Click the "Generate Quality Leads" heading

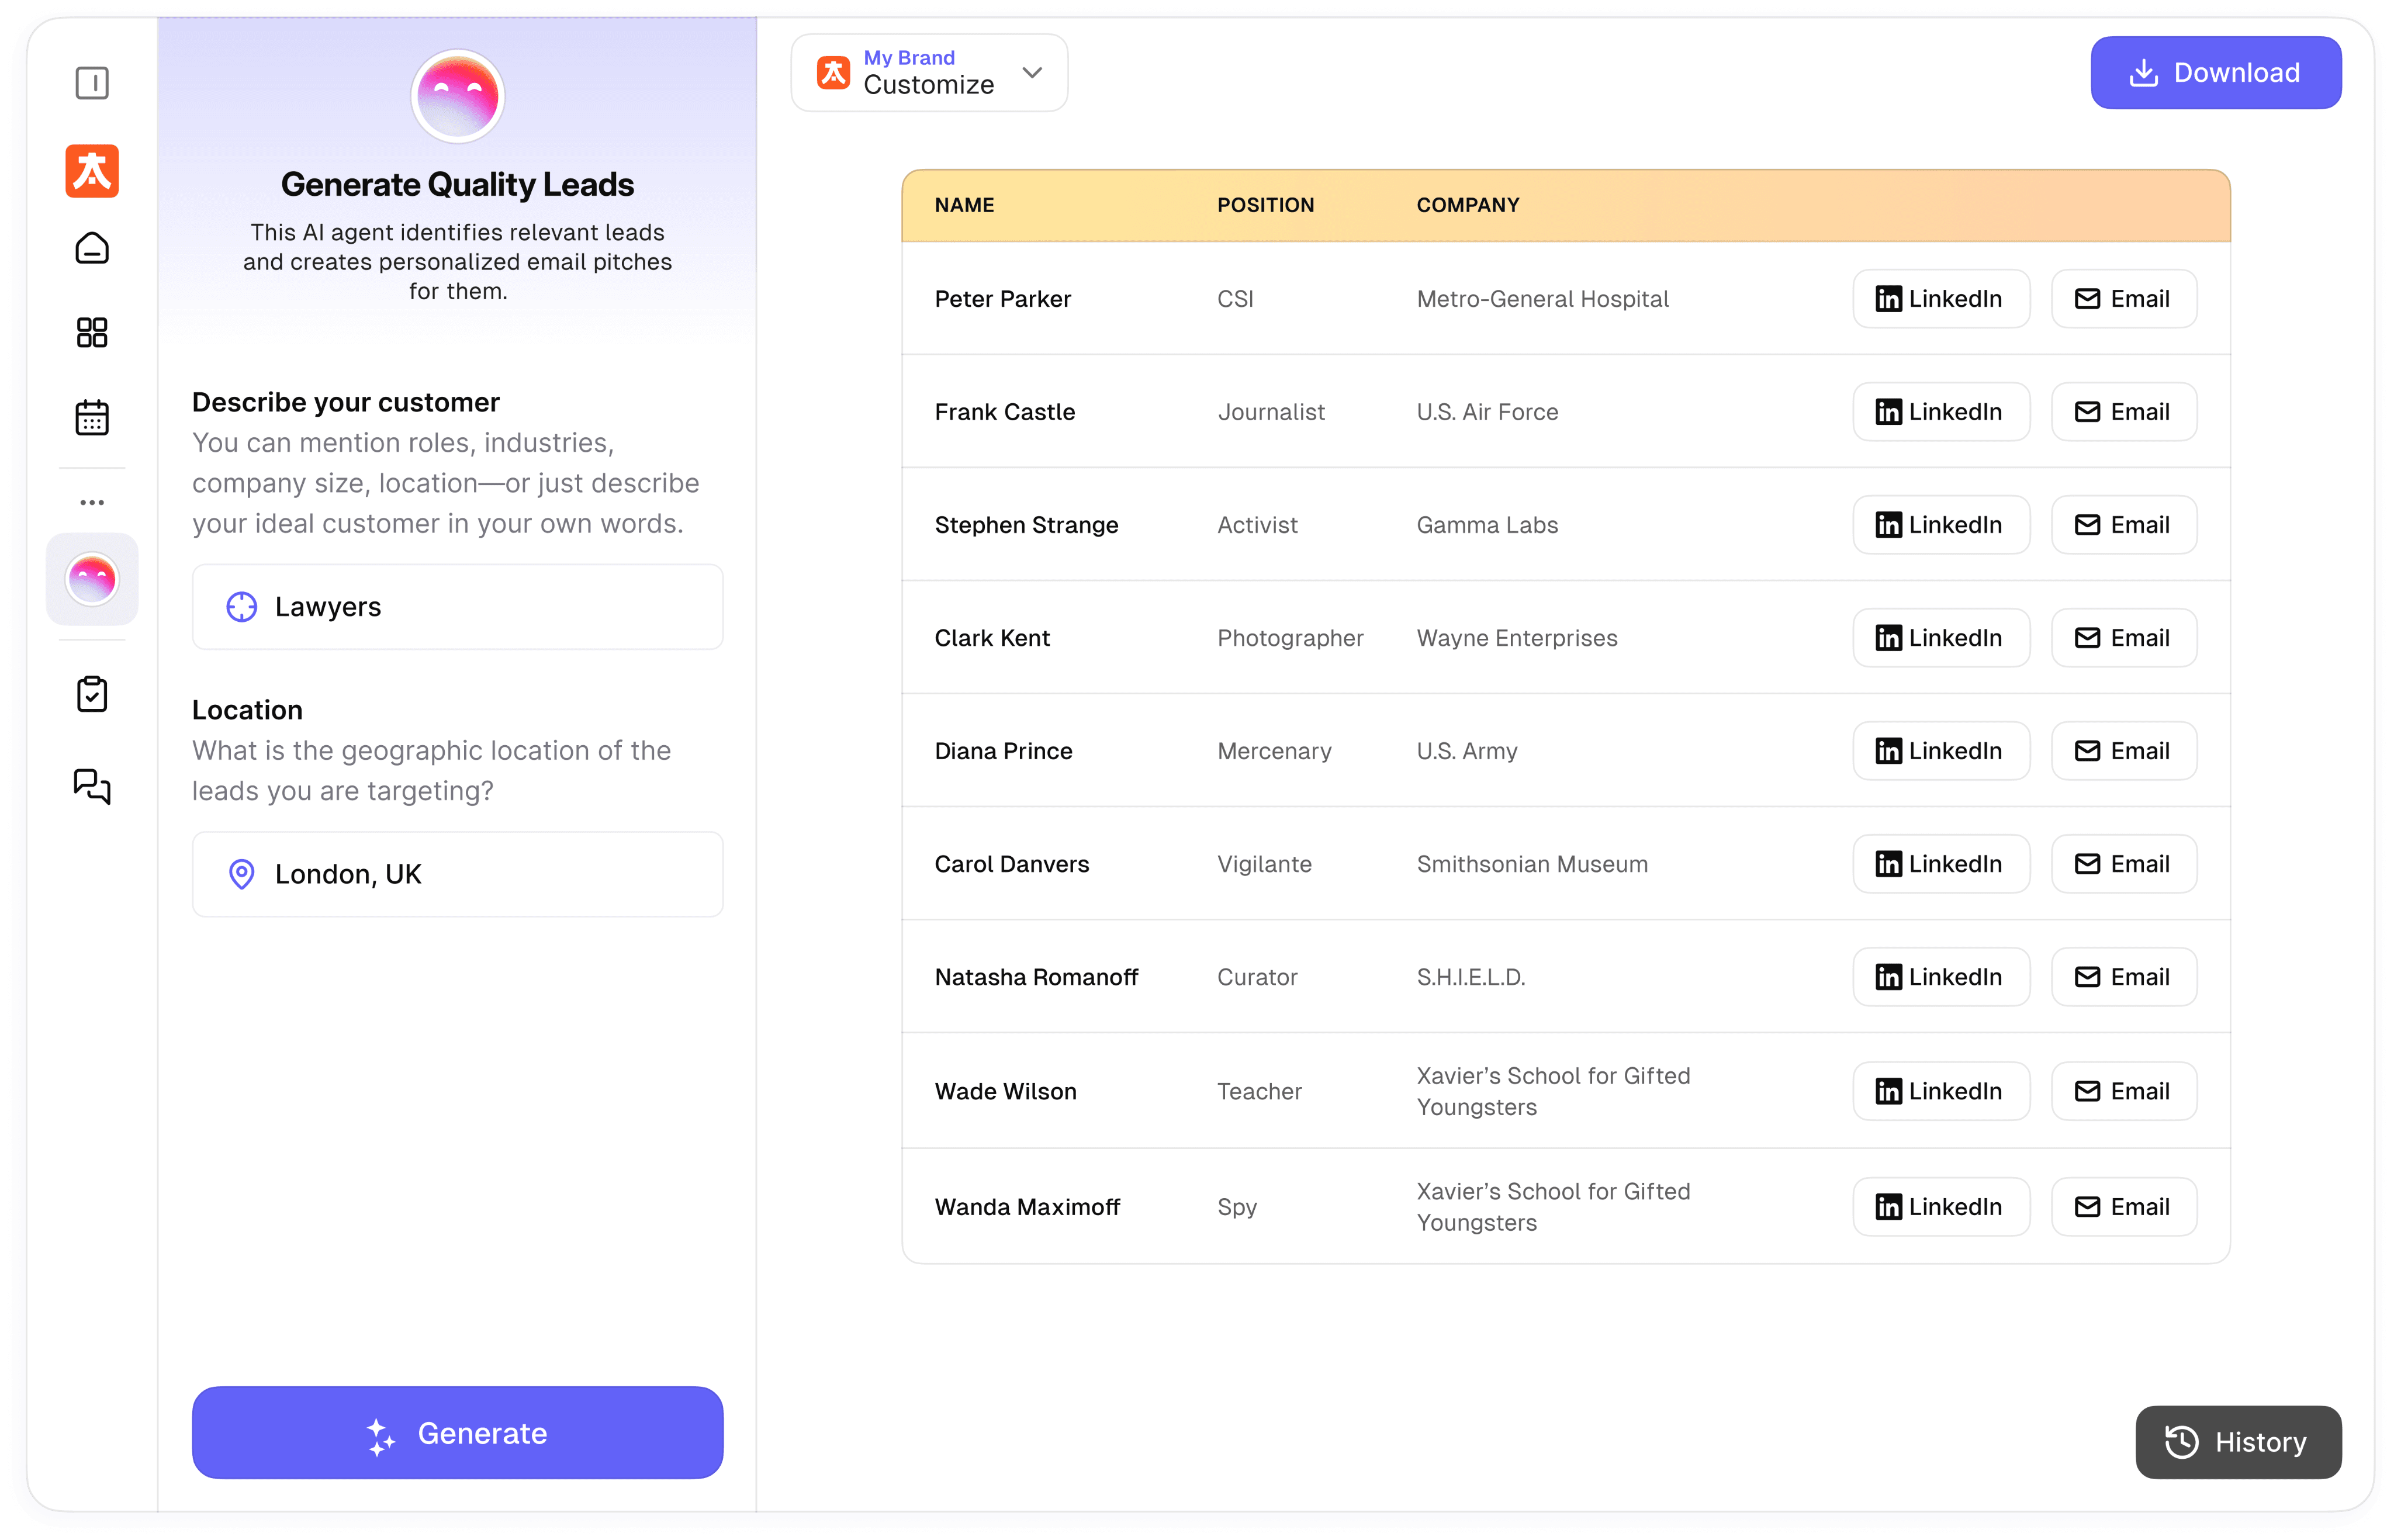(457, 185)
